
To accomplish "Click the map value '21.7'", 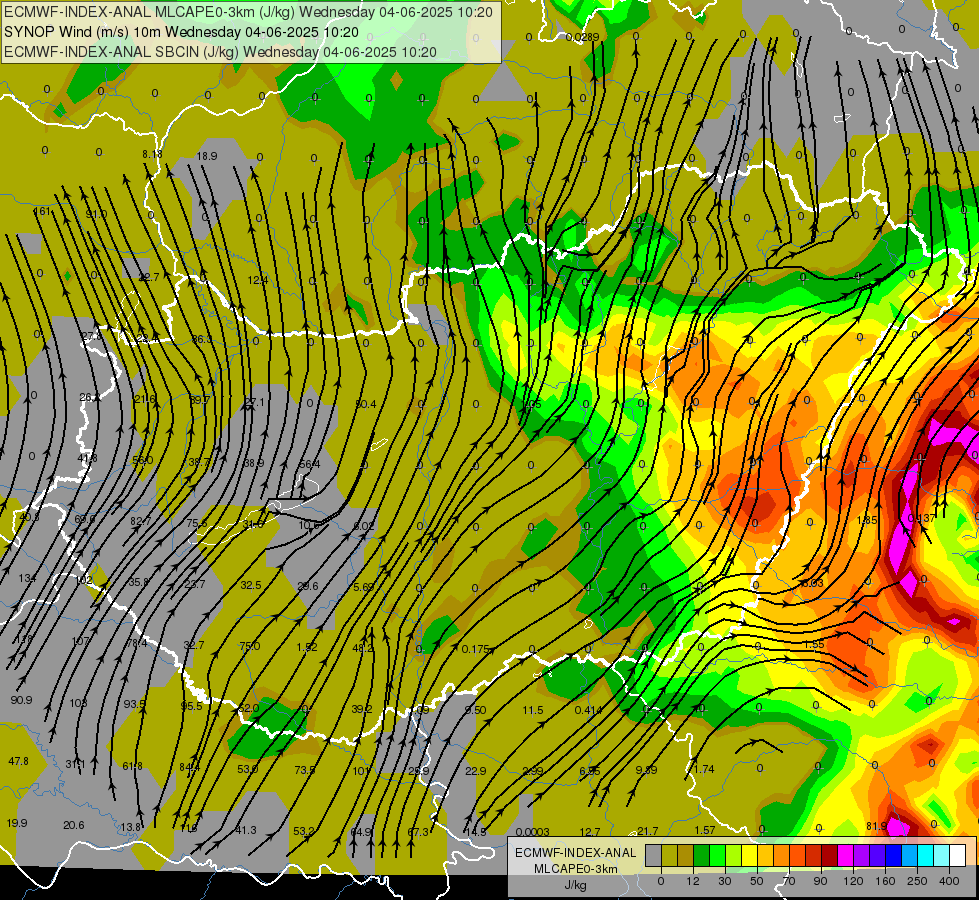I will [647, 831].
